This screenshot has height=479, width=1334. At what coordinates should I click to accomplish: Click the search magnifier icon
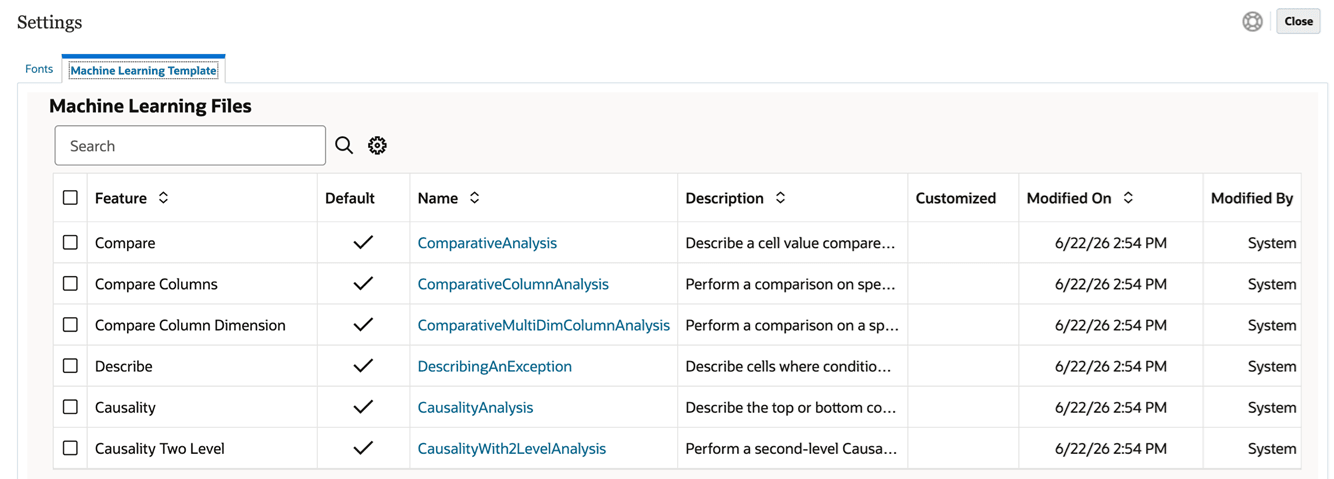click(344, 145)
